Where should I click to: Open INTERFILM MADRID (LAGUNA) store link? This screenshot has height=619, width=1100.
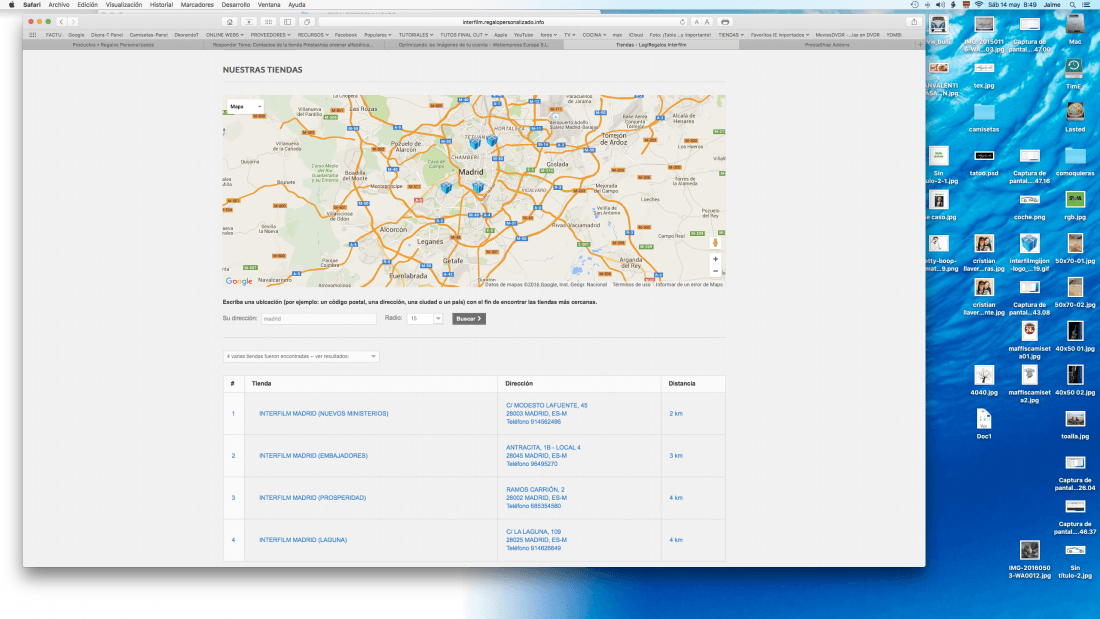(x=303, y=540)
